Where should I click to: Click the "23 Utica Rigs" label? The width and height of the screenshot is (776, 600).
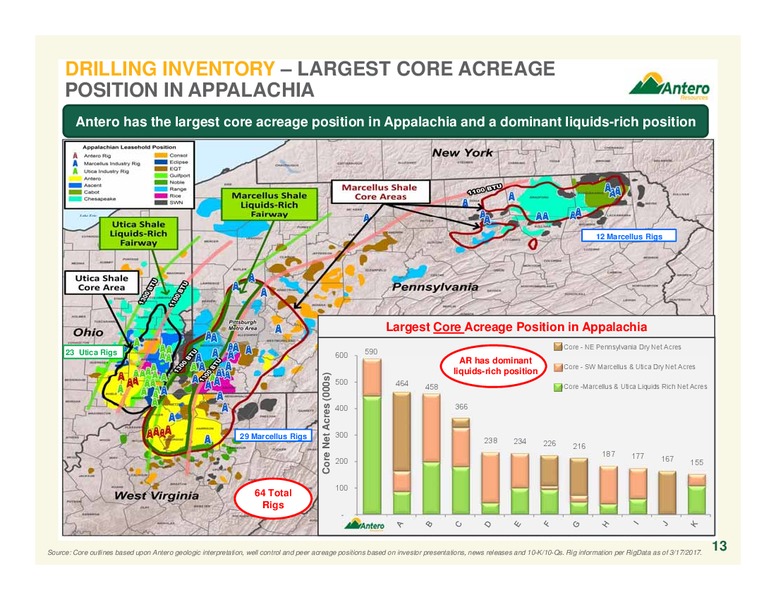click(92, 352)
